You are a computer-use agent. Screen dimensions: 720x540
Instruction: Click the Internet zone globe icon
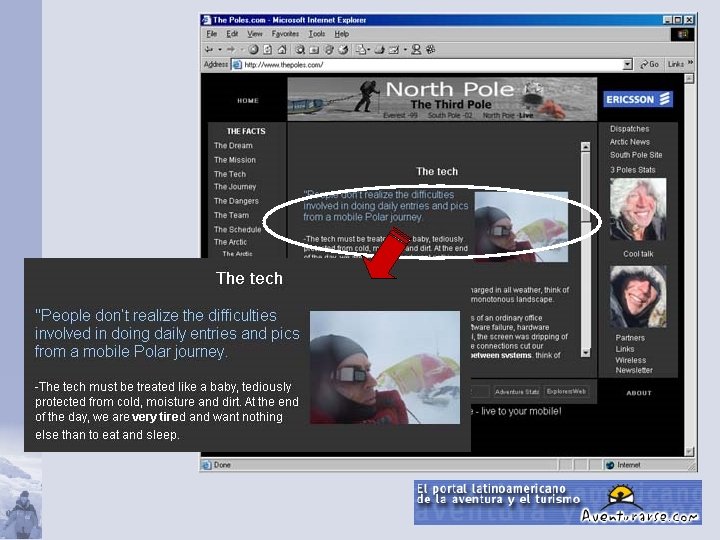tap(610, 465)
